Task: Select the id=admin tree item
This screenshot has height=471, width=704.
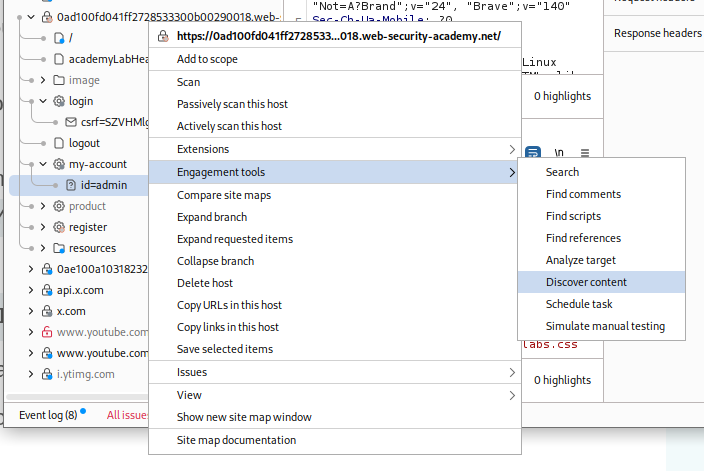Action: click(x=103, y=185)
